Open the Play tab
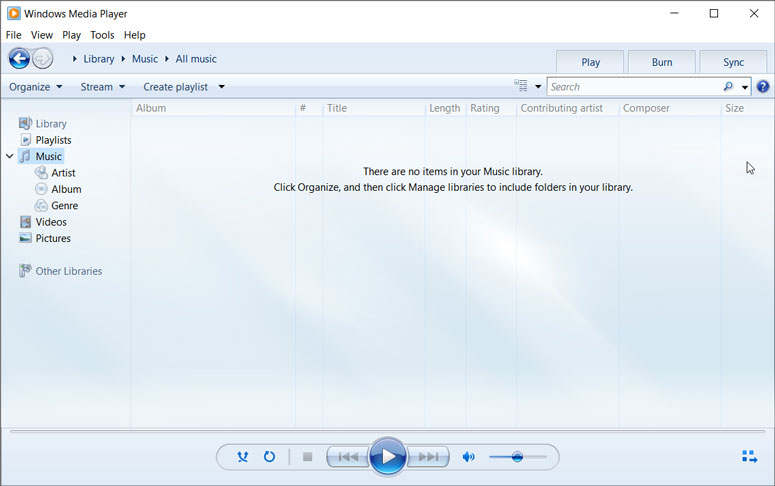The width and height of the screenshot is (775, 486). click(x=590, y=62)
